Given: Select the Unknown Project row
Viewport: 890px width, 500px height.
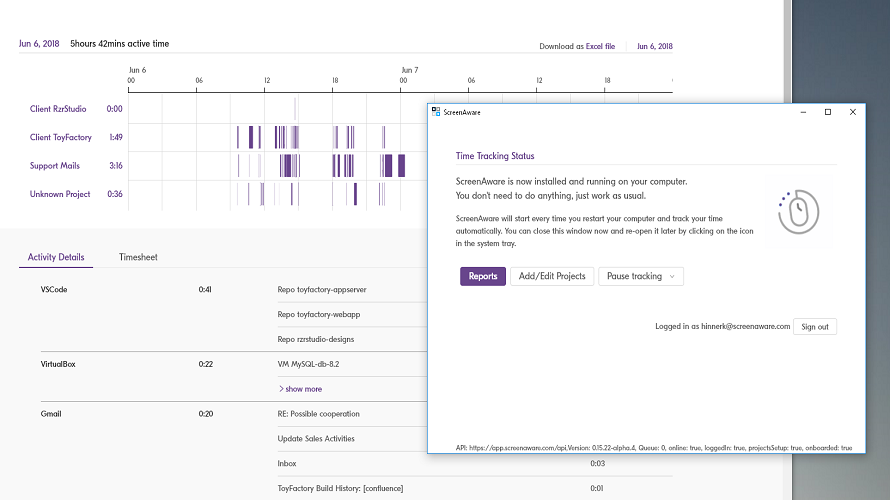Looking at the screenshot, I should click(60, 194).
